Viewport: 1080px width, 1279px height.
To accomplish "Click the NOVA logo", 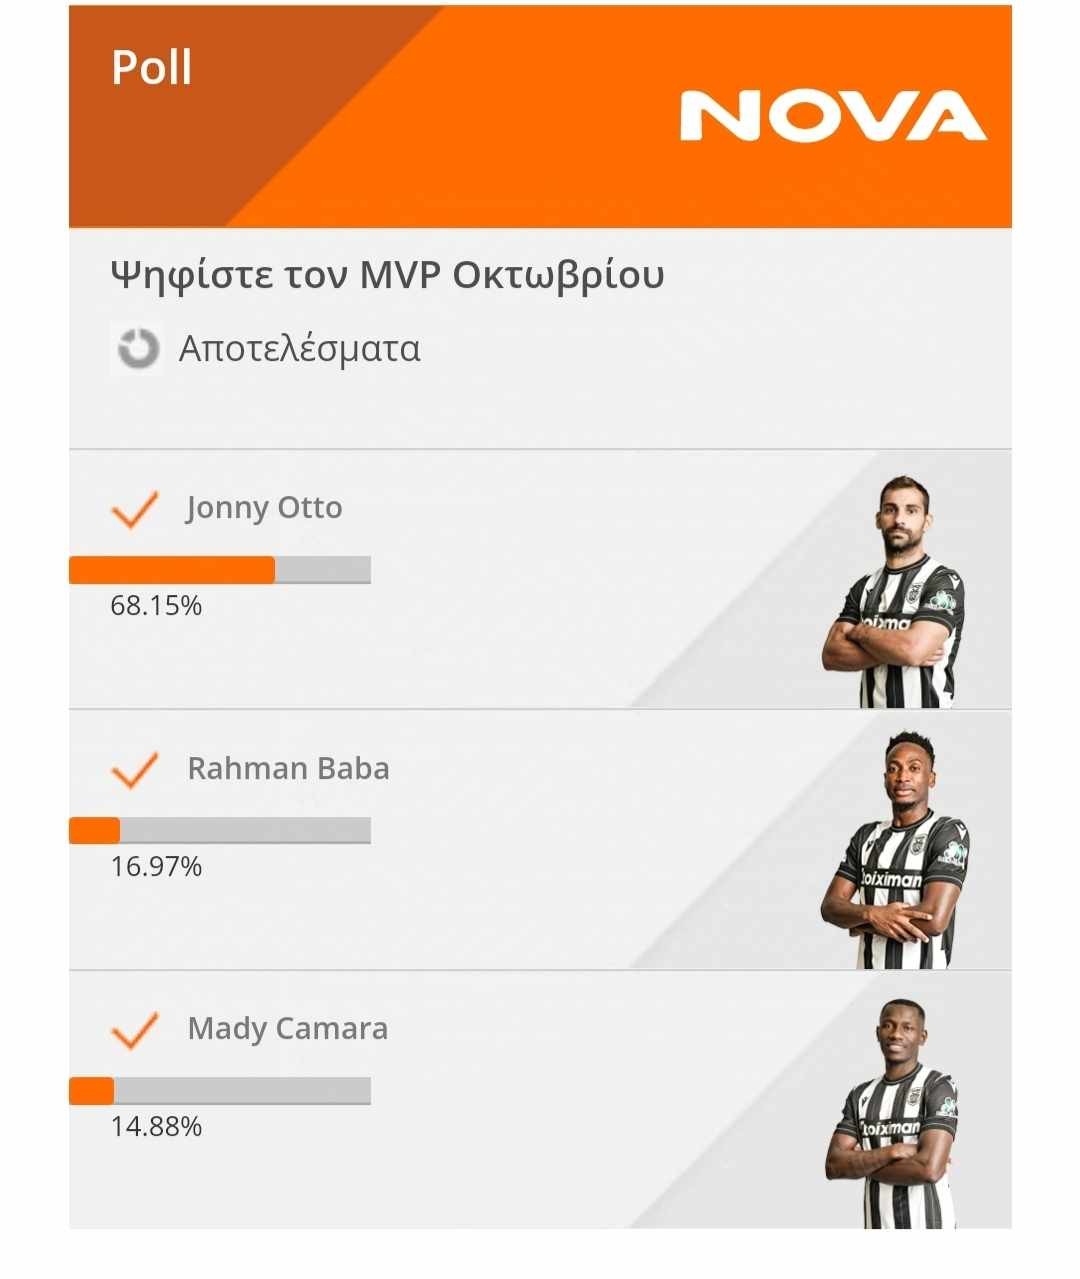I will click(832, 116).
